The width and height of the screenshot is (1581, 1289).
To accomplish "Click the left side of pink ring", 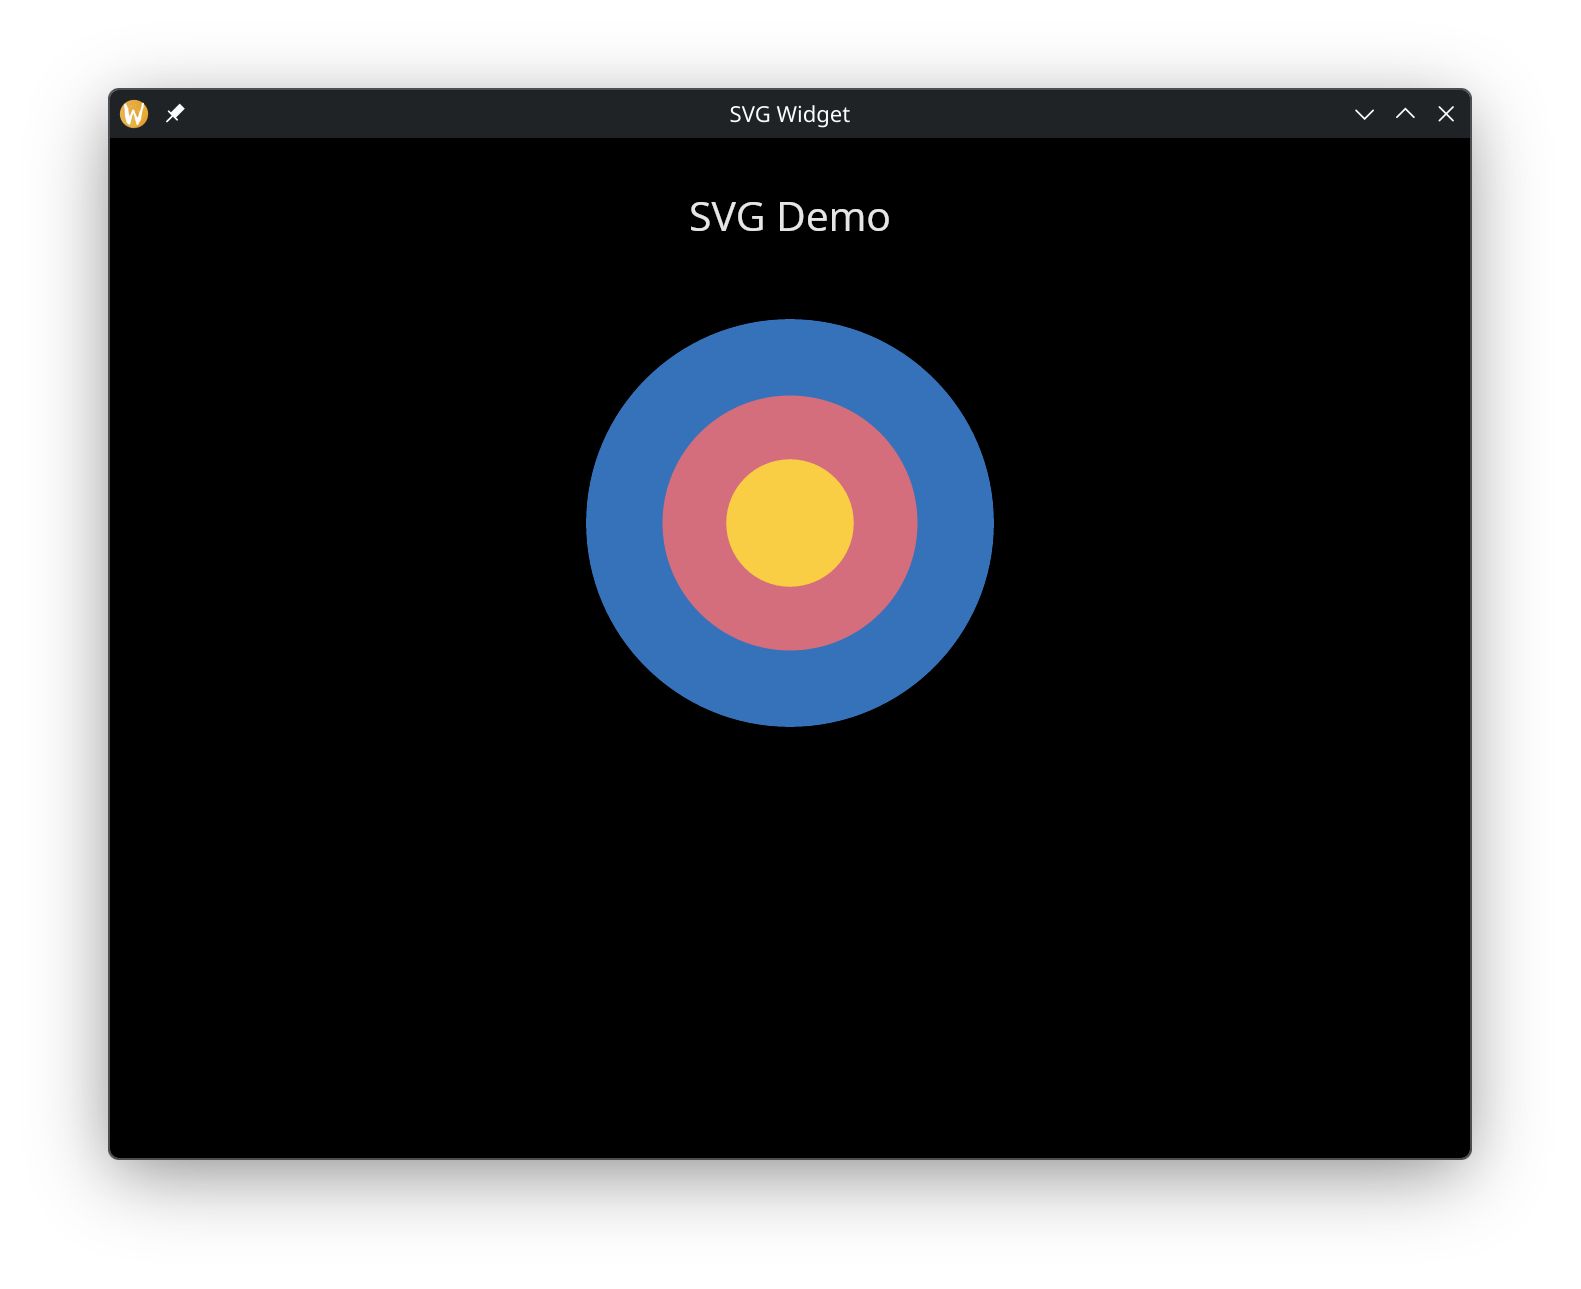I will coord(694,523).
